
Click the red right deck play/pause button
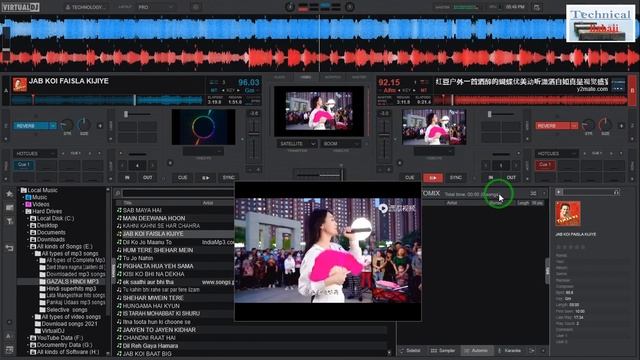[433, 178]
